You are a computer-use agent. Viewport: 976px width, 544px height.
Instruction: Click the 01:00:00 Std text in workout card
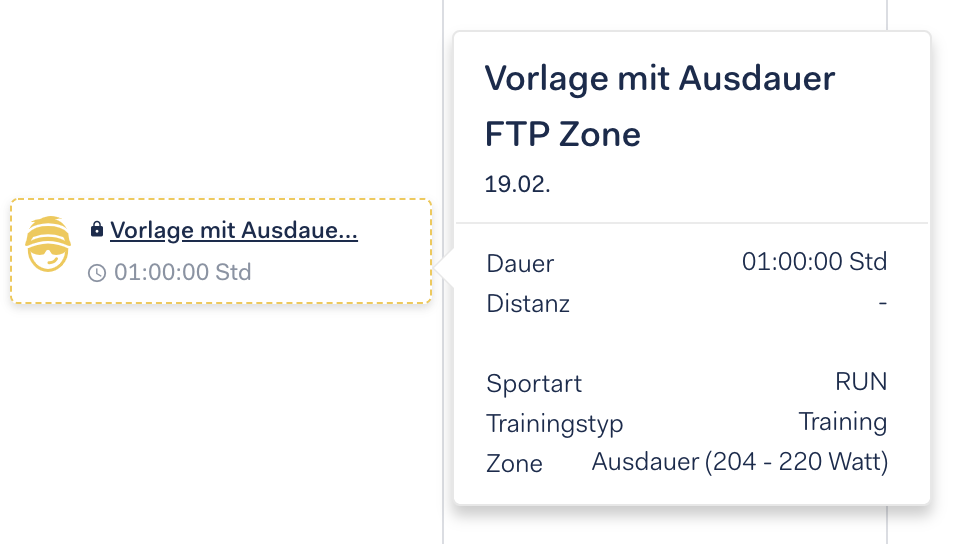coord(182,272)
